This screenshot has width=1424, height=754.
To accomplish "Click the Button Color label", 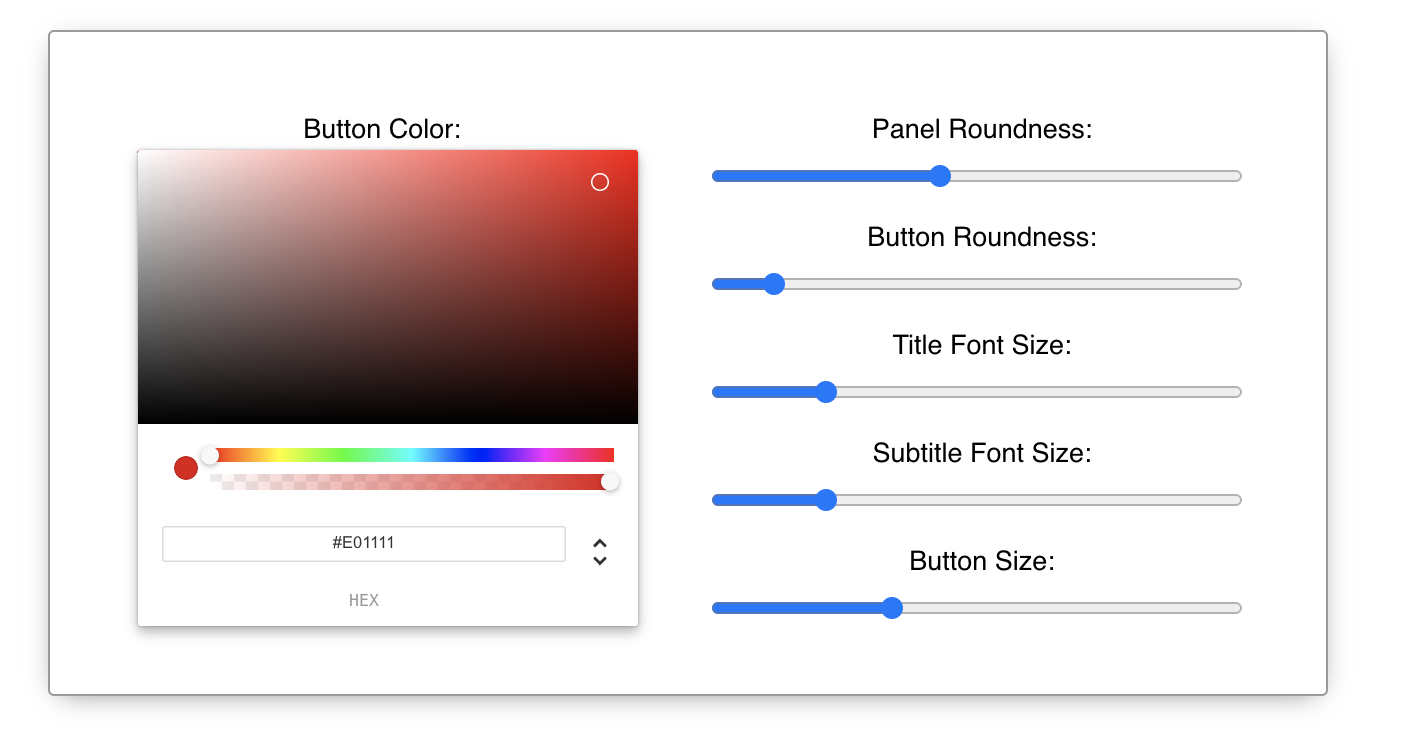I will pyautogui.click(x=382, y=129).
